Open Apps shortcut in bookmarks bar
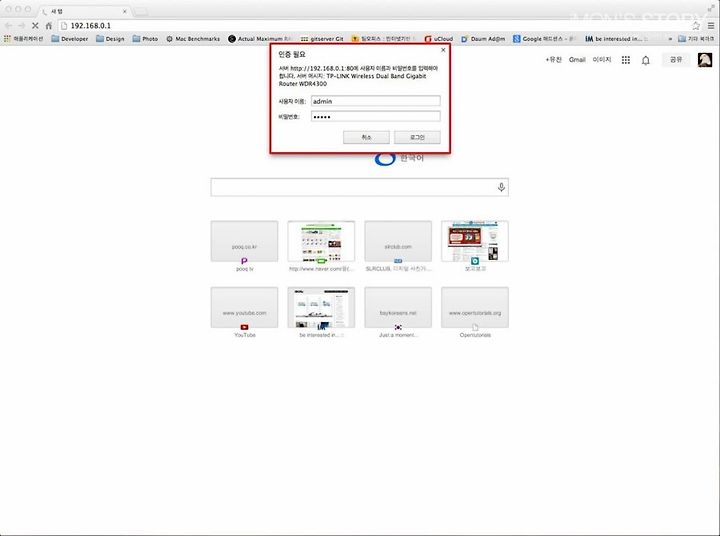Image resolution: width=720 pixels, height=536 pixels. (23, 39)
